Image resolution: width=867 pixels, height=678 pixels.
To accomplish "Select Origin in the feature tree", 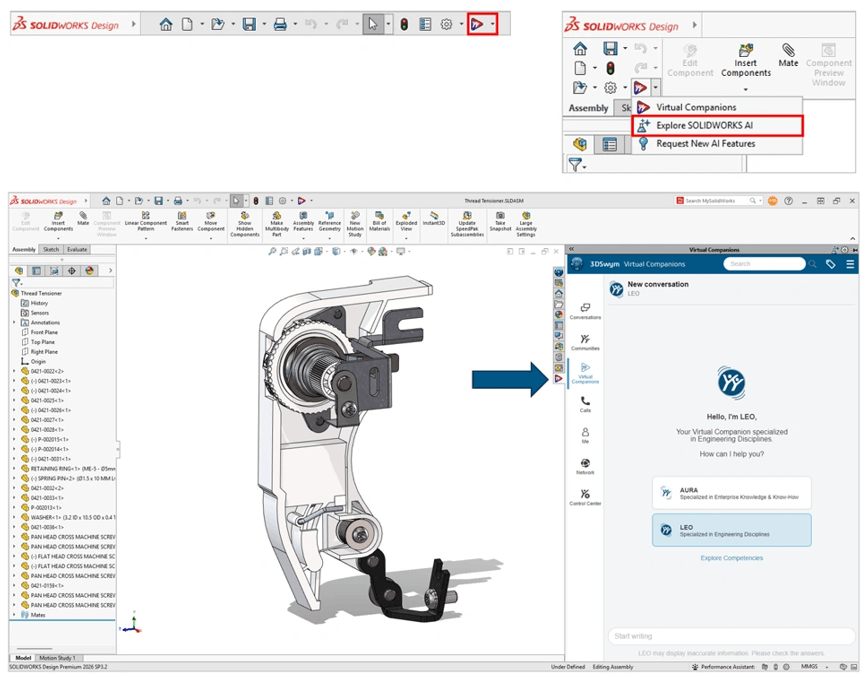I will pyautogui.click(x=33, y=362).
